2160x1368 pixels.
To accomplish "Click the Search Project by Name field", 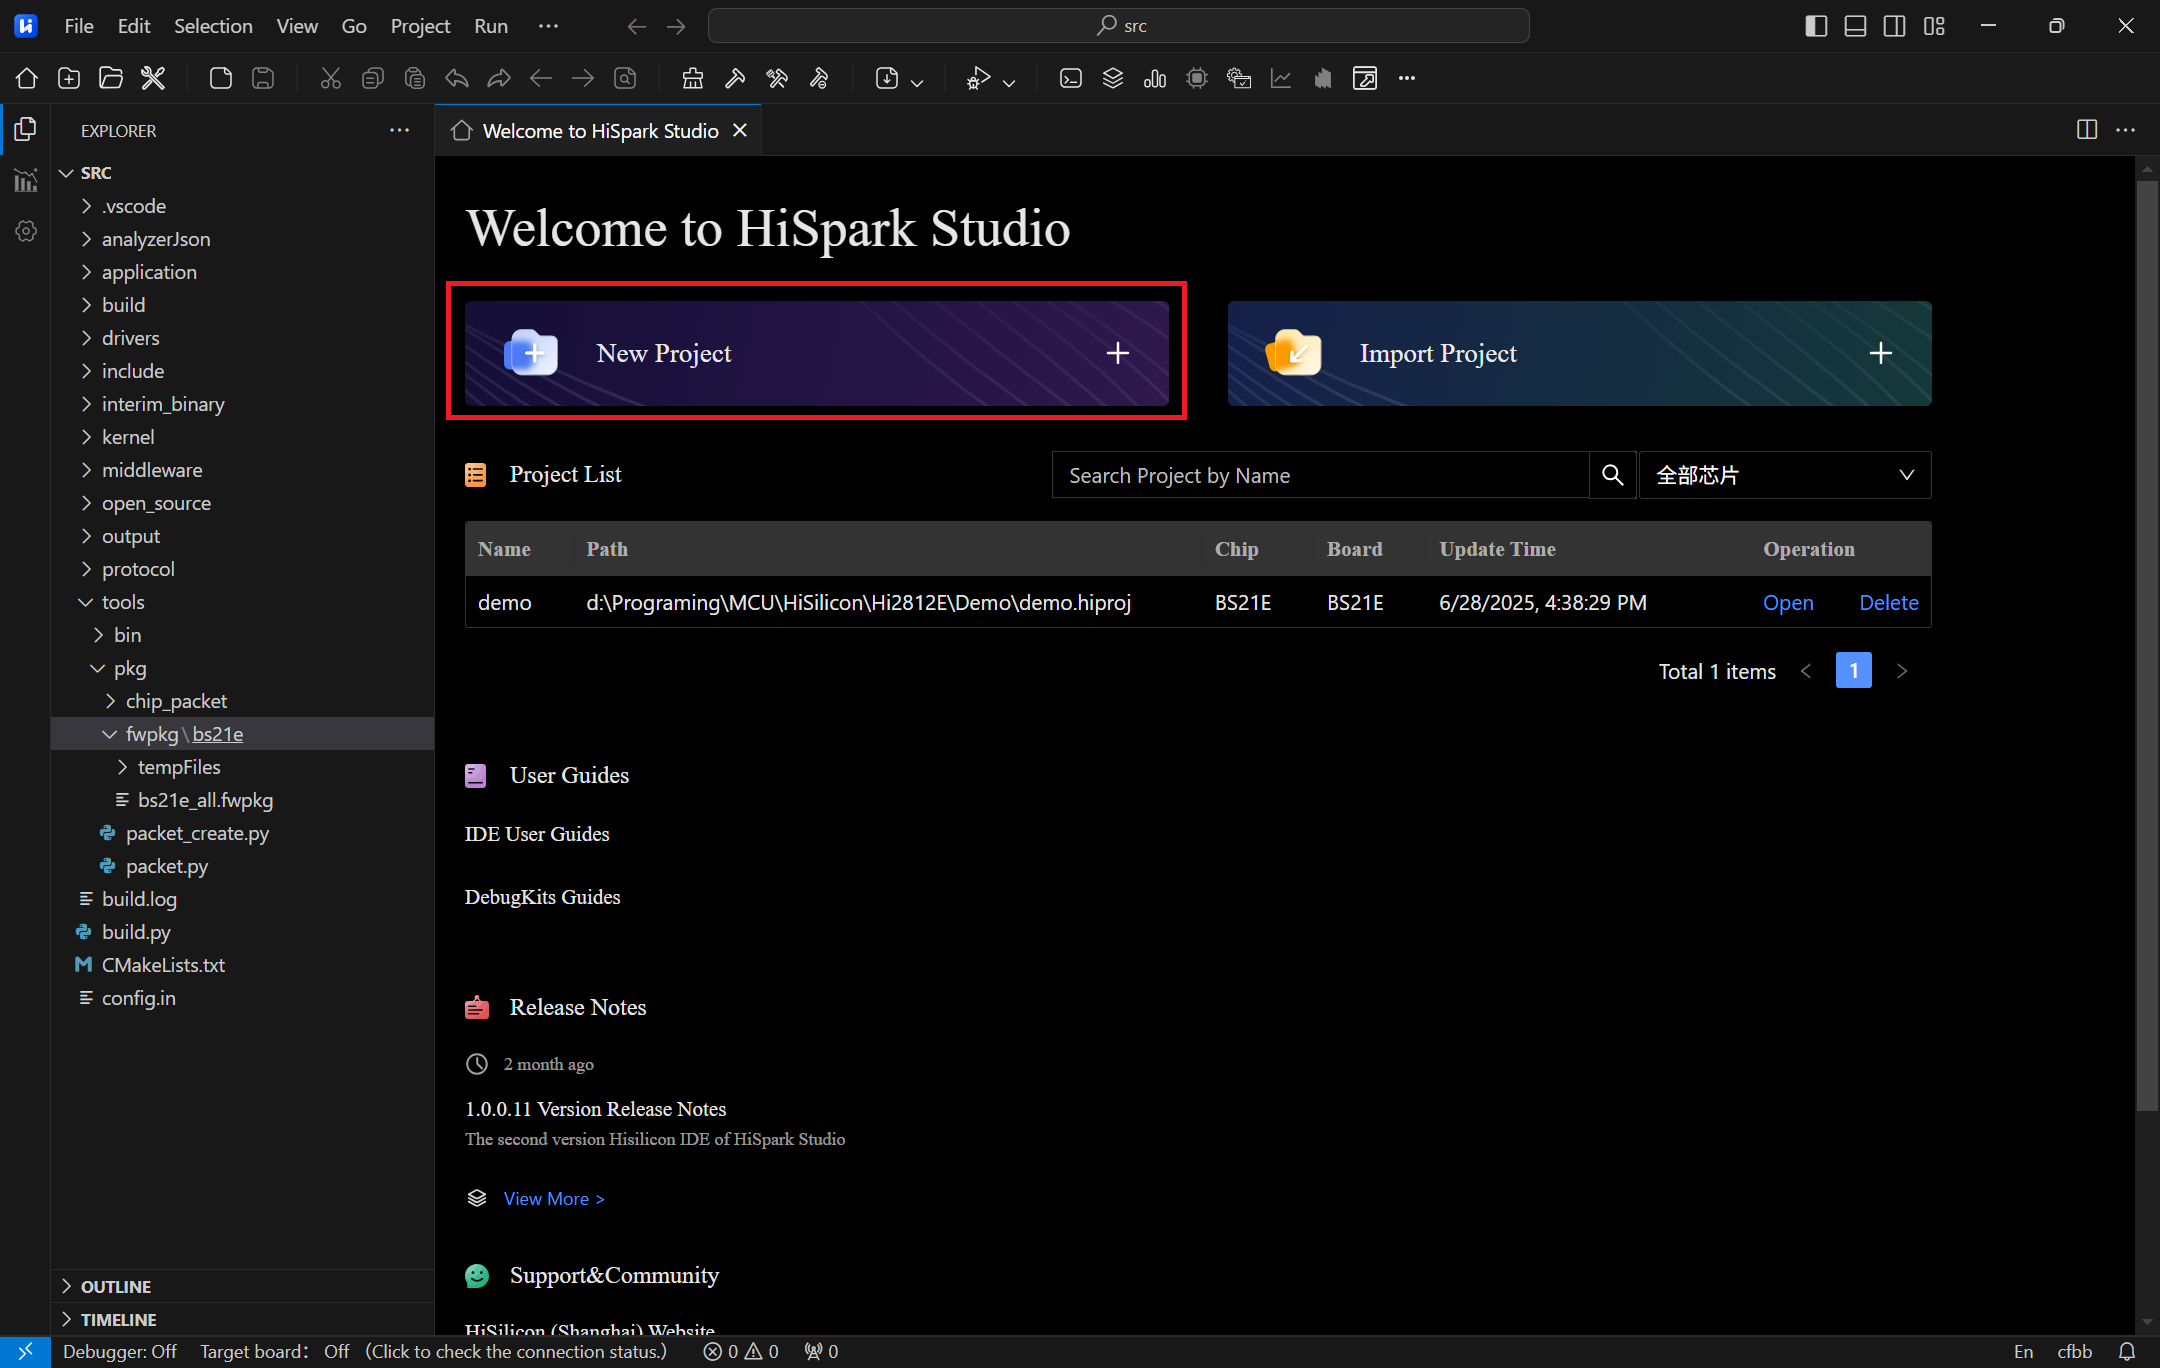I will tap(1320, 475).
